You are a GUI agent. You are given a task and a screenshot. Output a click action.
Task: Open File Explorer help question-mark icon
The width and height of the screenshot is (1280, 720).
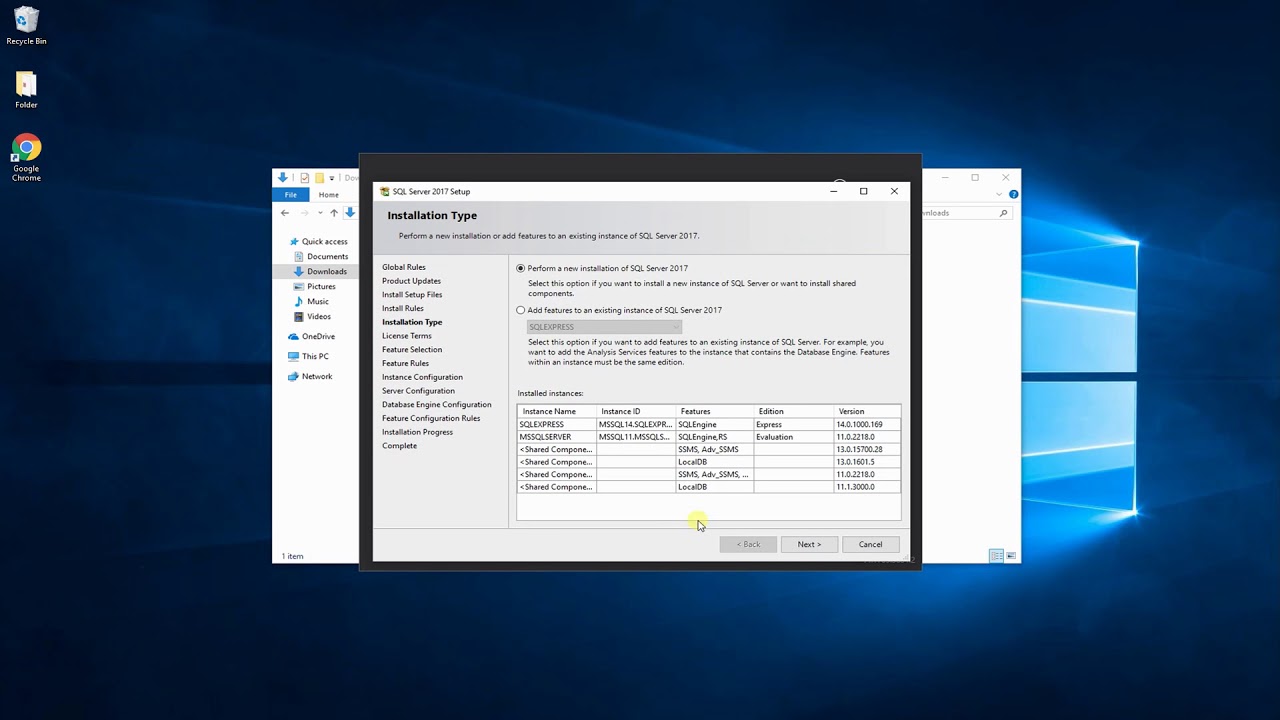tap(1013, 194)
